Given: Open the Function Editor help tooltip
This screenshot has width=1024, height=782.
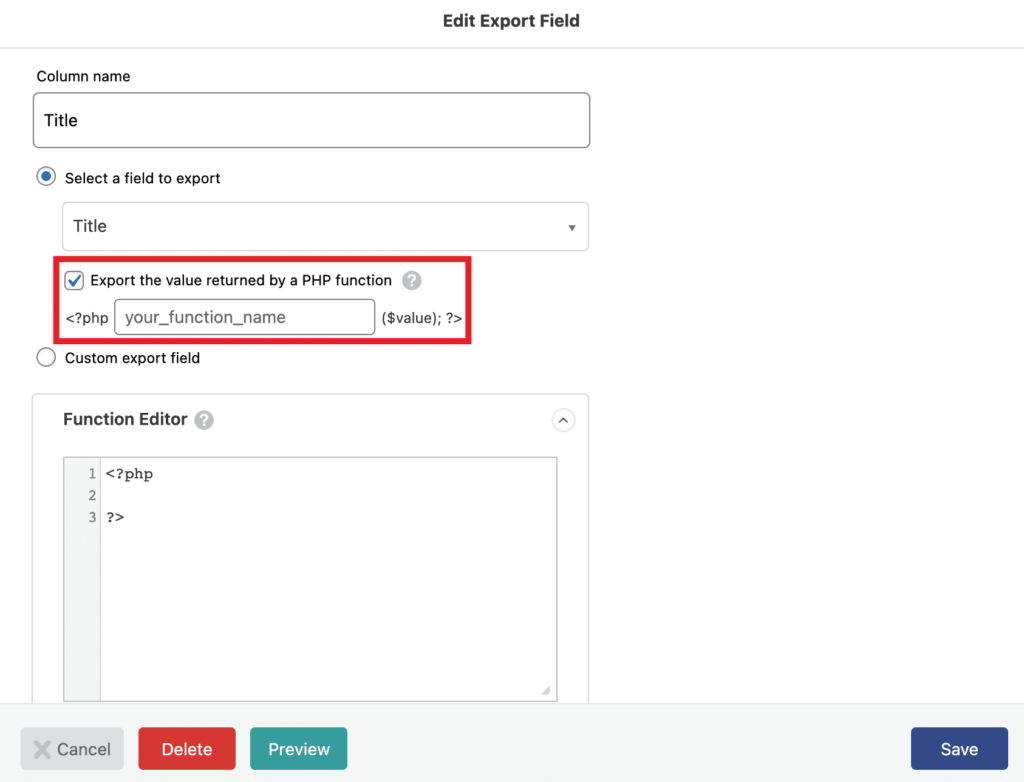Looking at the screenshot, I should (x=205, y=420).
